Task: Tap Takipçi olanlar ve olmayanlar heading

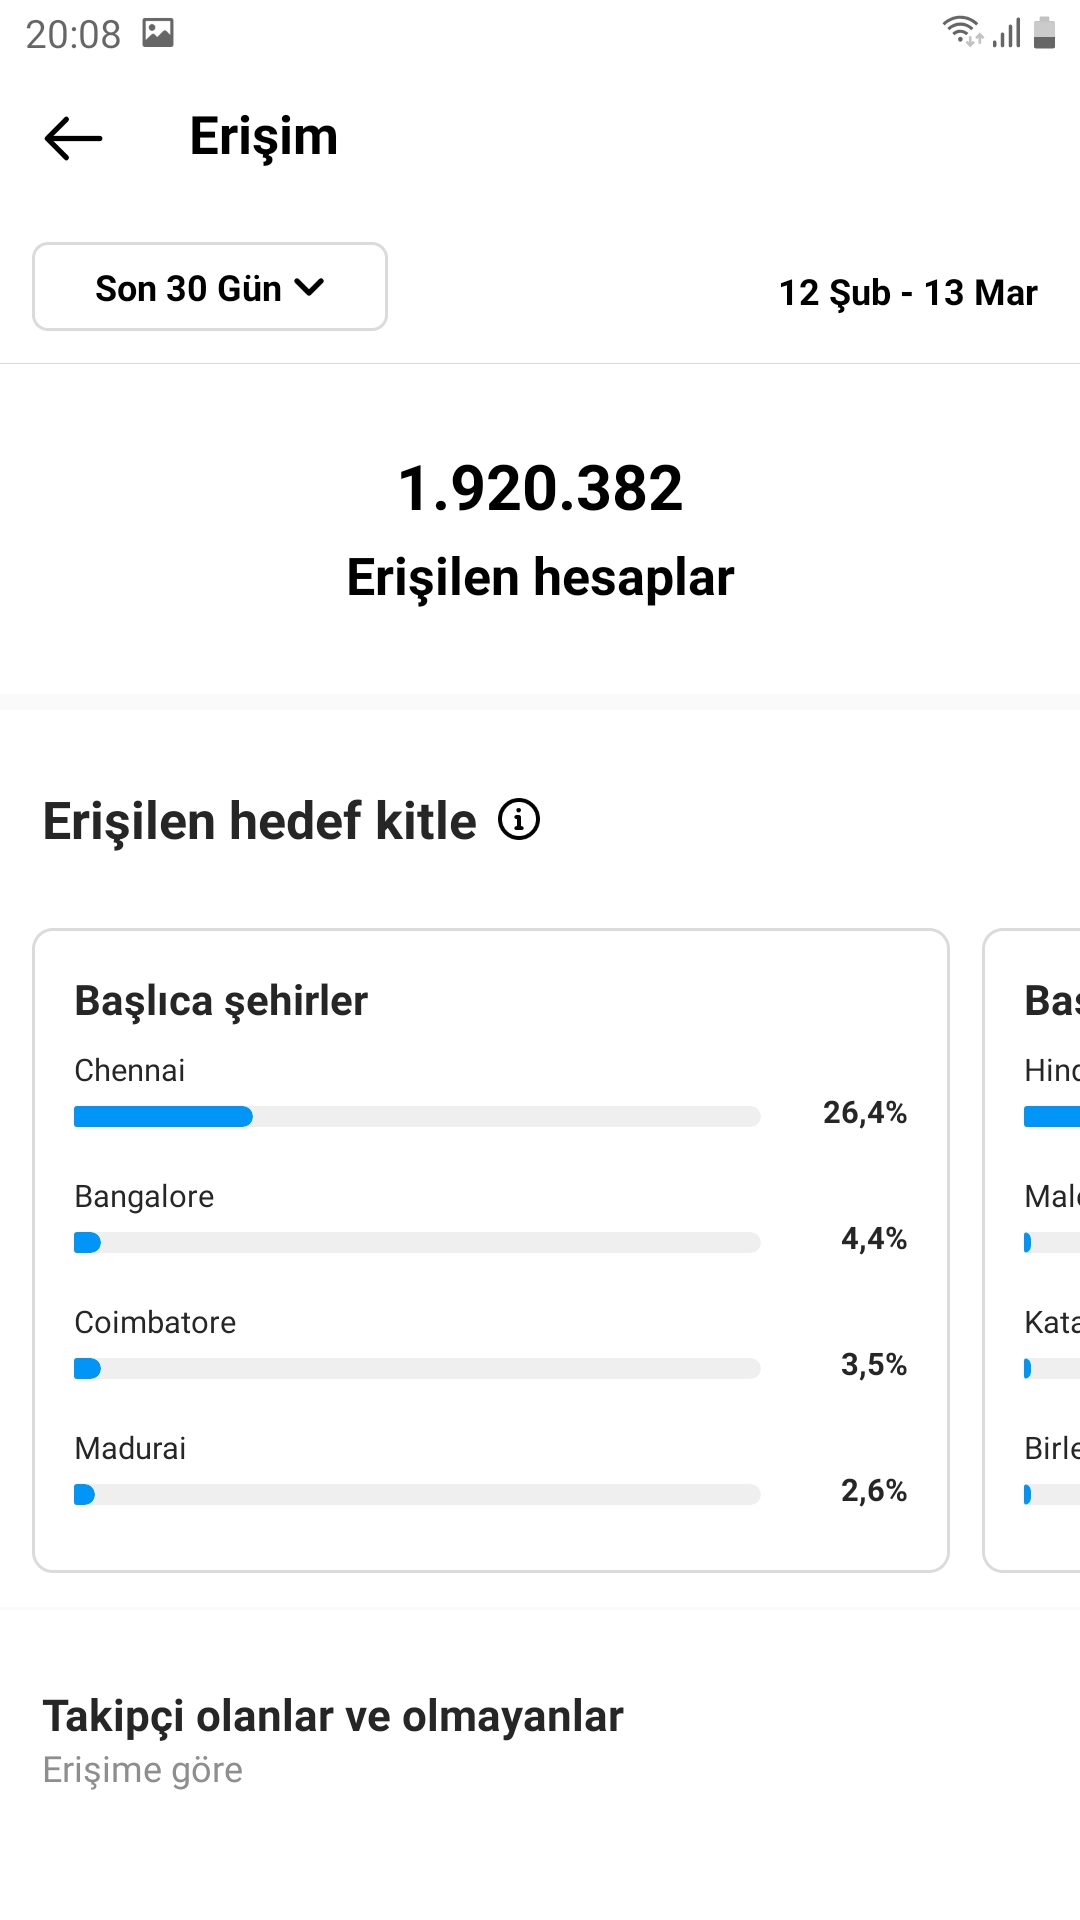Action: pos(333,1716)
